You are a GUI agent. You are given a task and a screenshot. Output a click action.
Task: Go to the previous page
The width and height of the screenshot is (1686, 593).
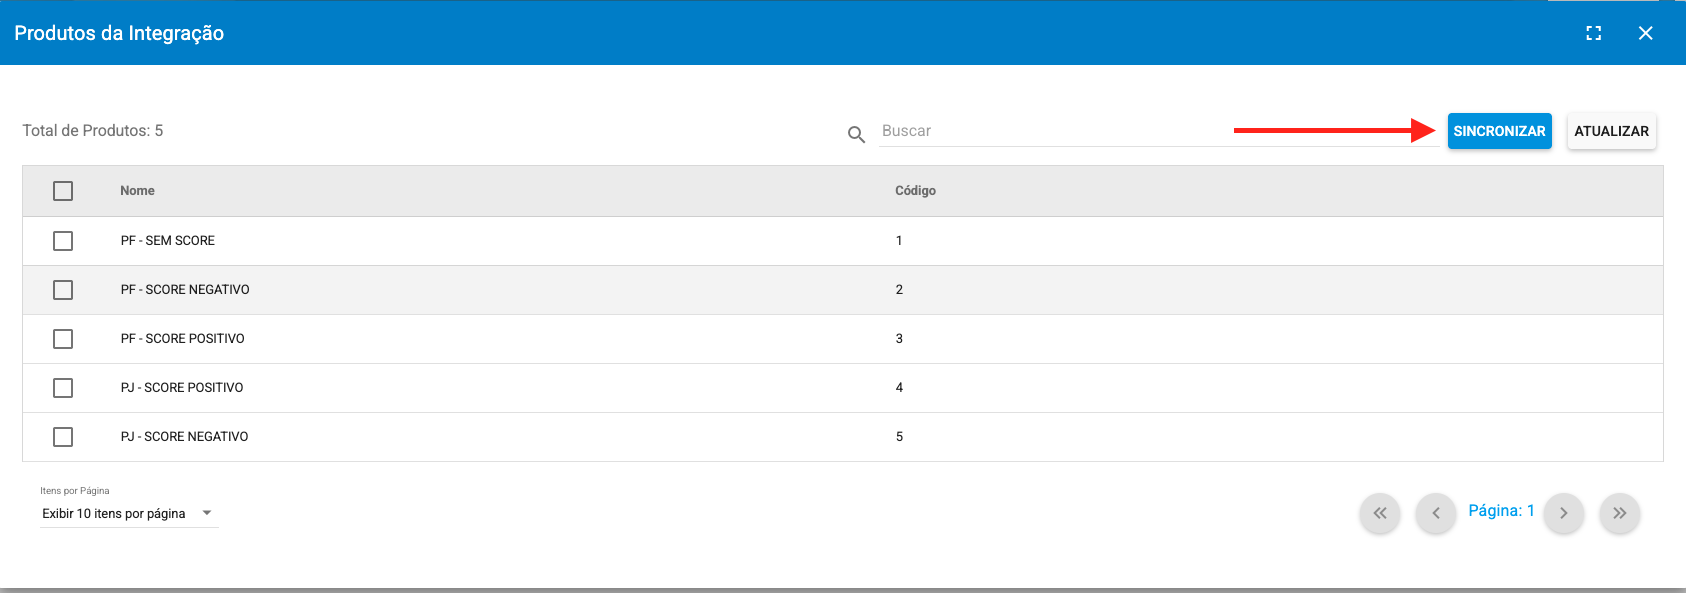tap(1436, 513)
